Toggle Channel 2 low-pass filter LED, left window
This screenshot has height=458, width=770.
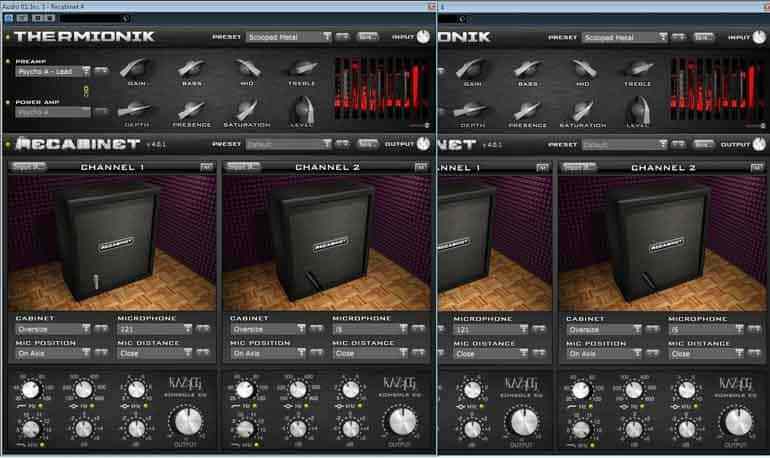pyautogui.click(x=256, y=445)
